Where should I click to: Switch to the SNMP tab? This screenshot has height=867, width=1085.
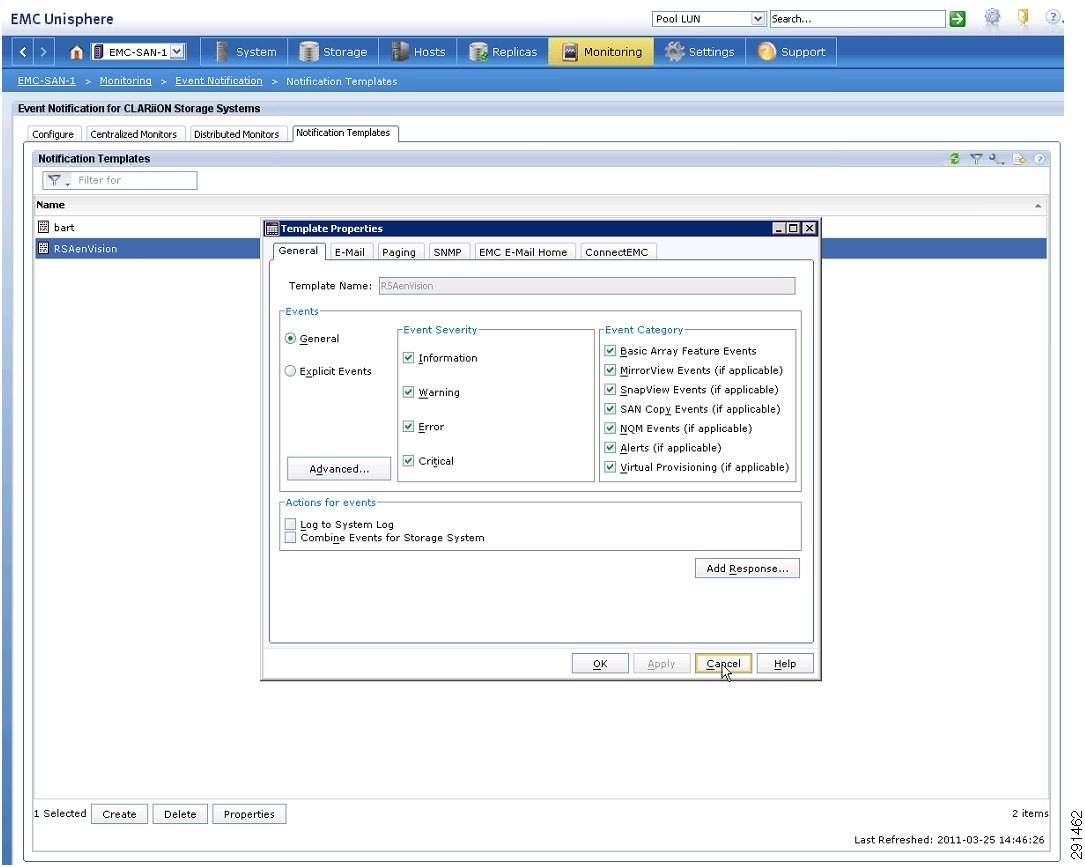(x=448, y=252)
